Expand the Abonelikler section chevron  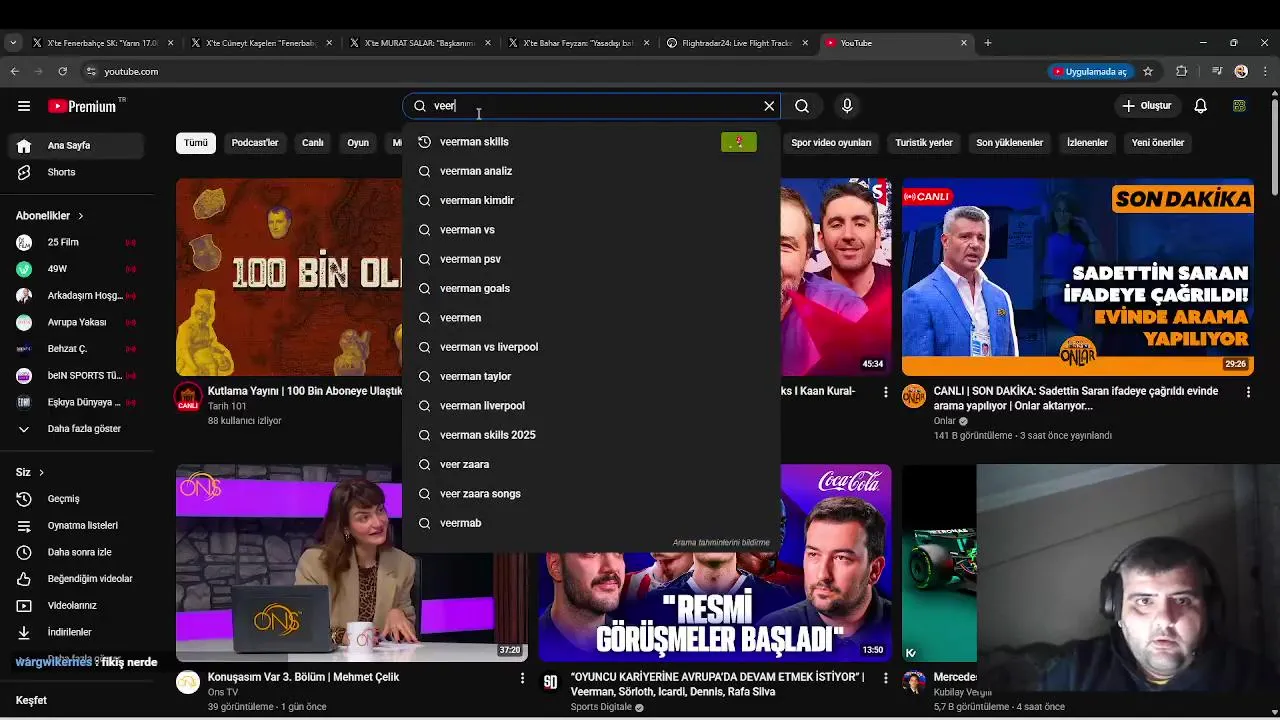pos(80,216)
